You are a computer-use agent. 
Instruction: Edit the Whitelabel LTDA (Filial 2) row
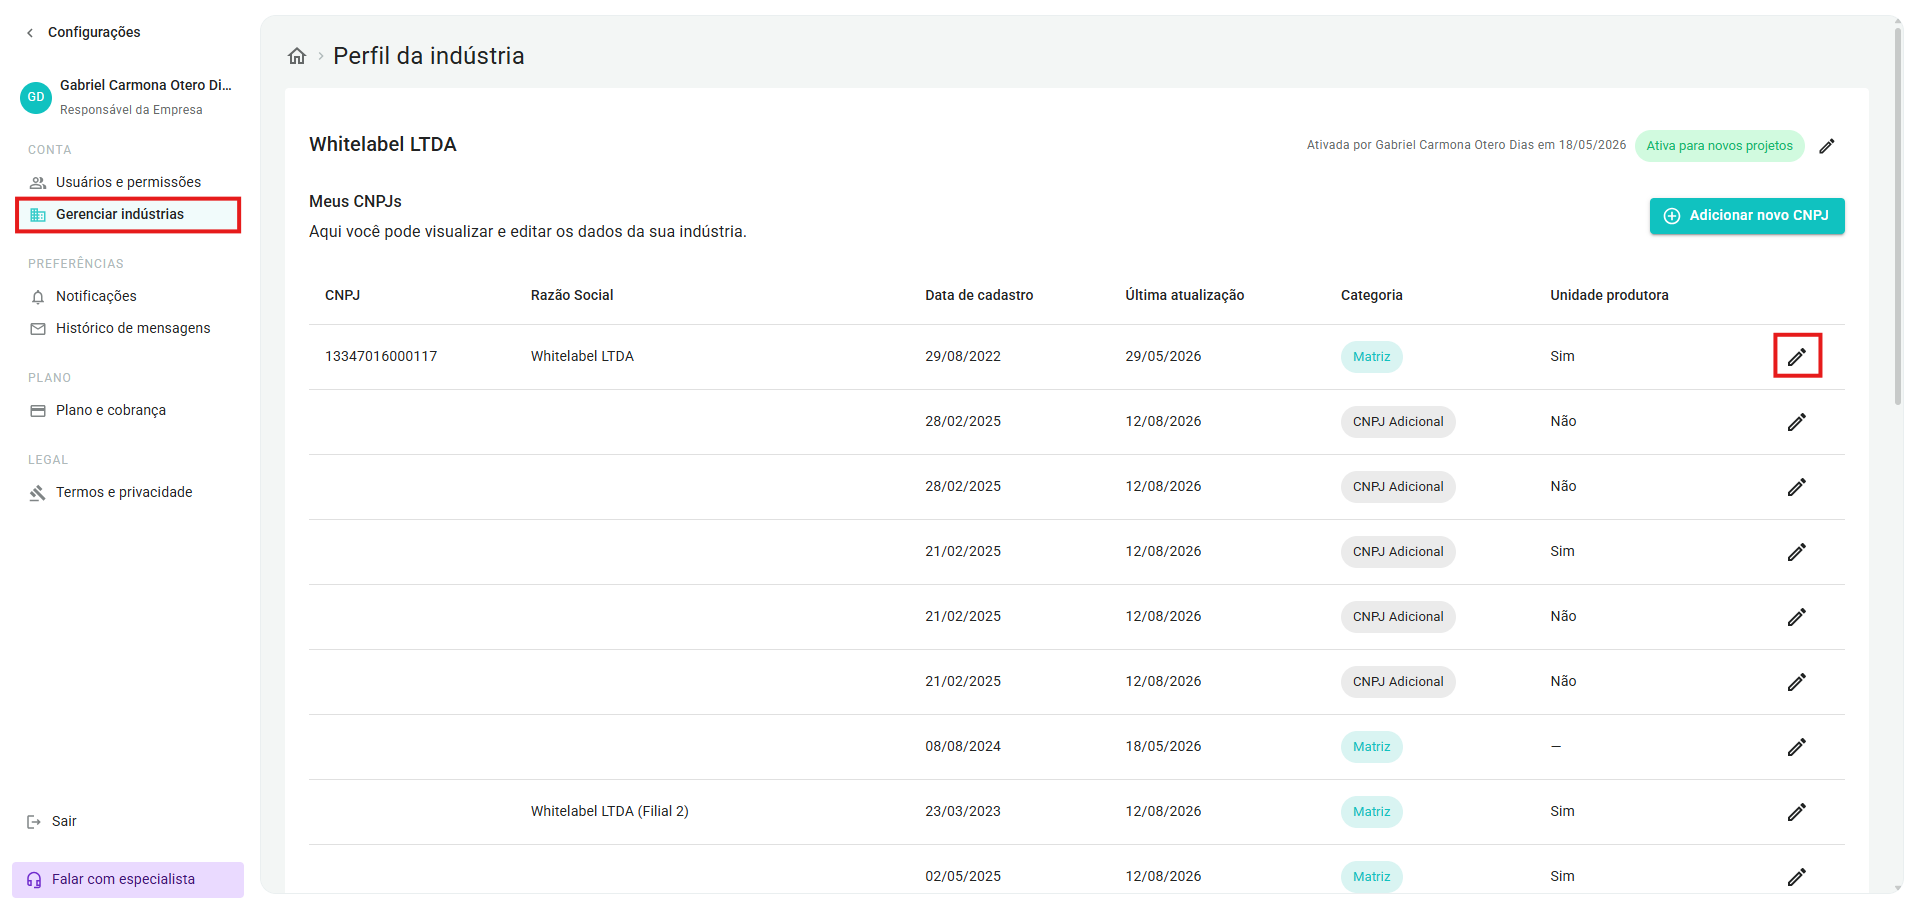point(1797,812)
